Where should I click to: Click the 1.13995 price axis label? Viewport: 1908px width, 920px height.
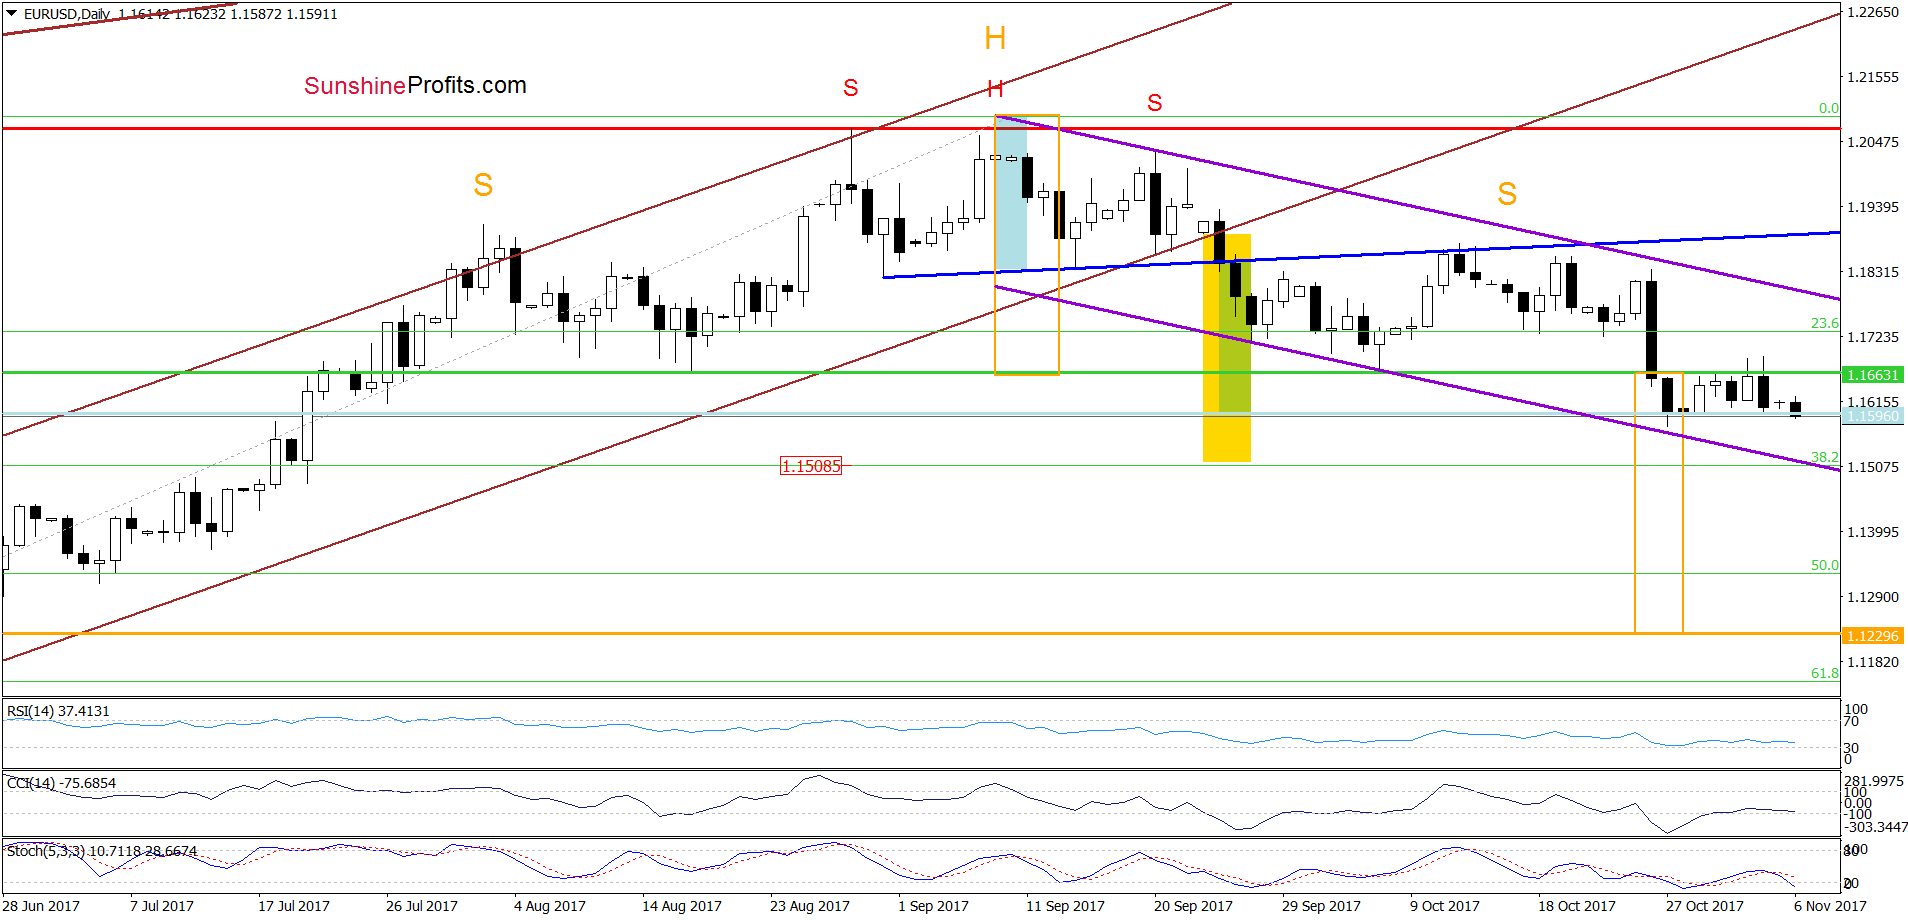point(1872,532)
